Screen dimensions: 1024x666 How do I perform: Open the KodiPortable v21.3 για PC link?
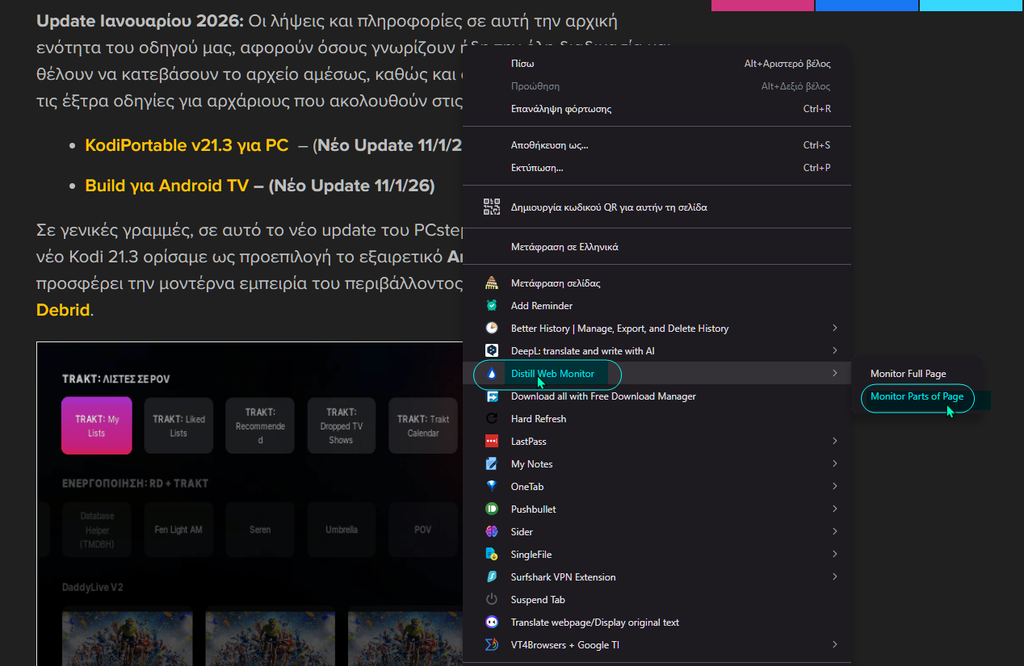click(x=187, y=145)
